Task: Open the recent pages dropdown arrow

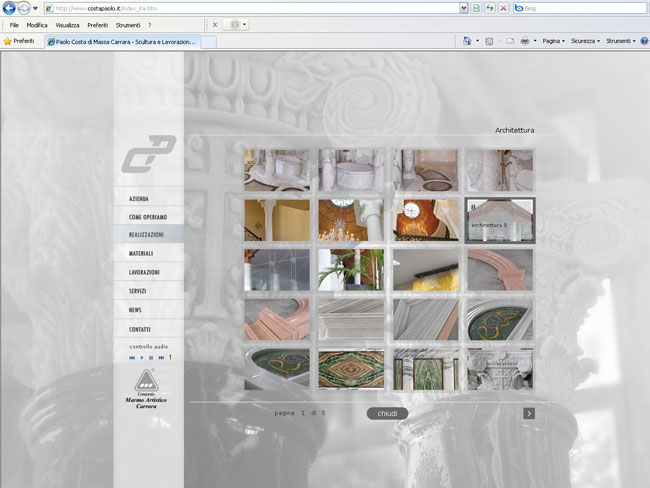Action: coord(35,8)
